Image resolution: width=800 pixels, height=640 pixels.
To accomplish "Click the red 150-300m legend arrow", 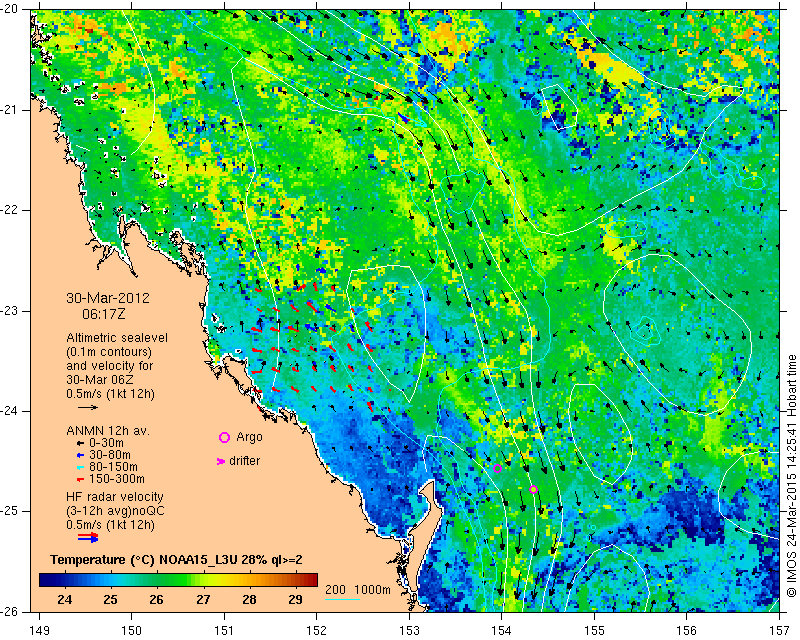I will (80, 479).
